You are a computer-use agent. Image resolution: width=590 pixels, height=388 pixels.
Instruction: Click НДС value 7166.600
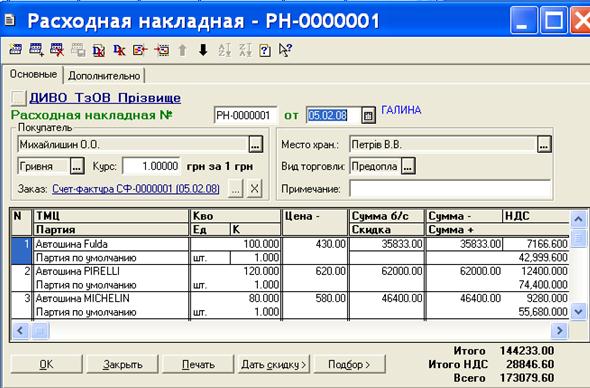[536, 244]
